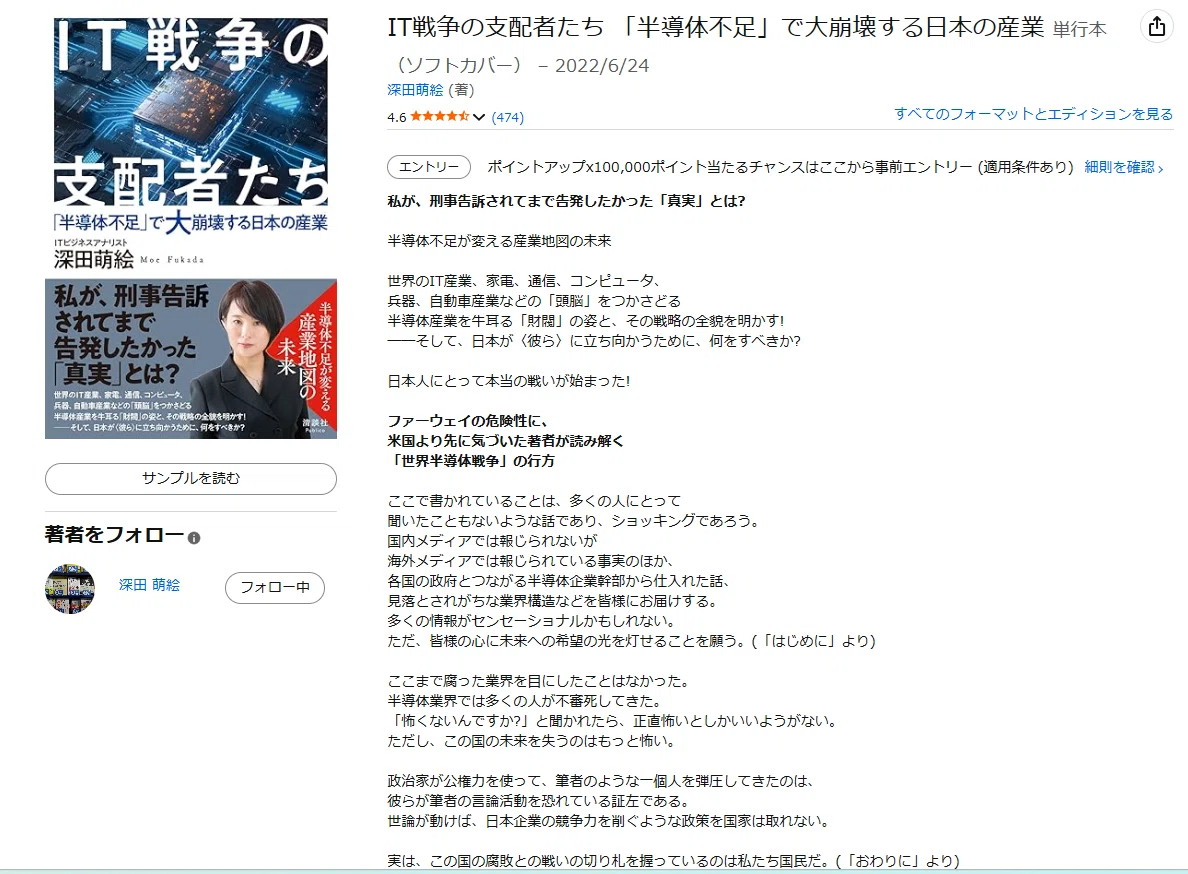The height and width of the screenshot is (874, 1188).
Task: Click the star rating graphic
Action: click(x=440, y=117)
